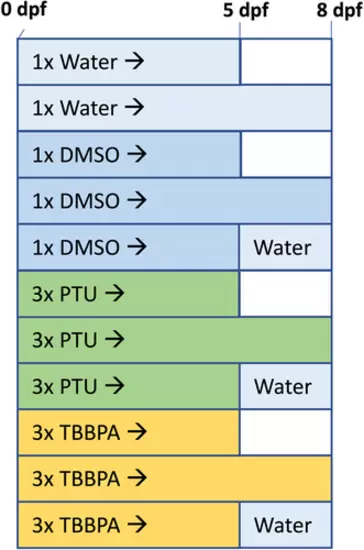Click the Water cell beside 1x DMSO

285,247
